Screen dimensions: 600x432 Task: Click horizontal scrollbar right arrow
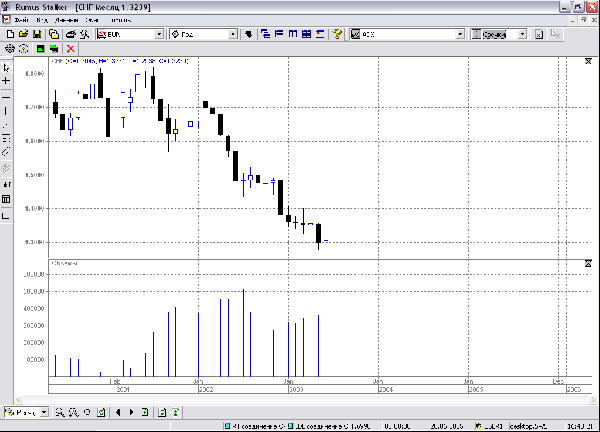pos(593,400)
